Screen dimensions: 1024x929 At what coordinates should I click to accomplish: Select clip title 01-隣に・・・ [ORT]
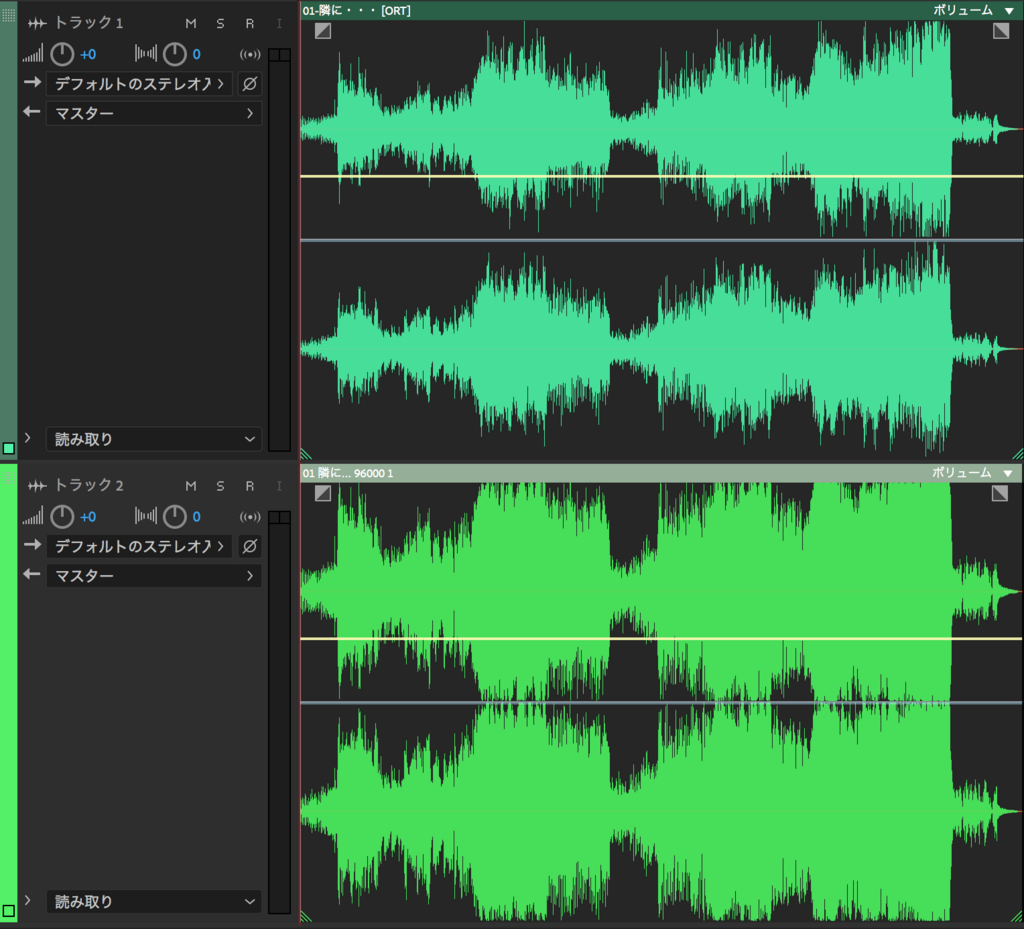pos(357,10)
